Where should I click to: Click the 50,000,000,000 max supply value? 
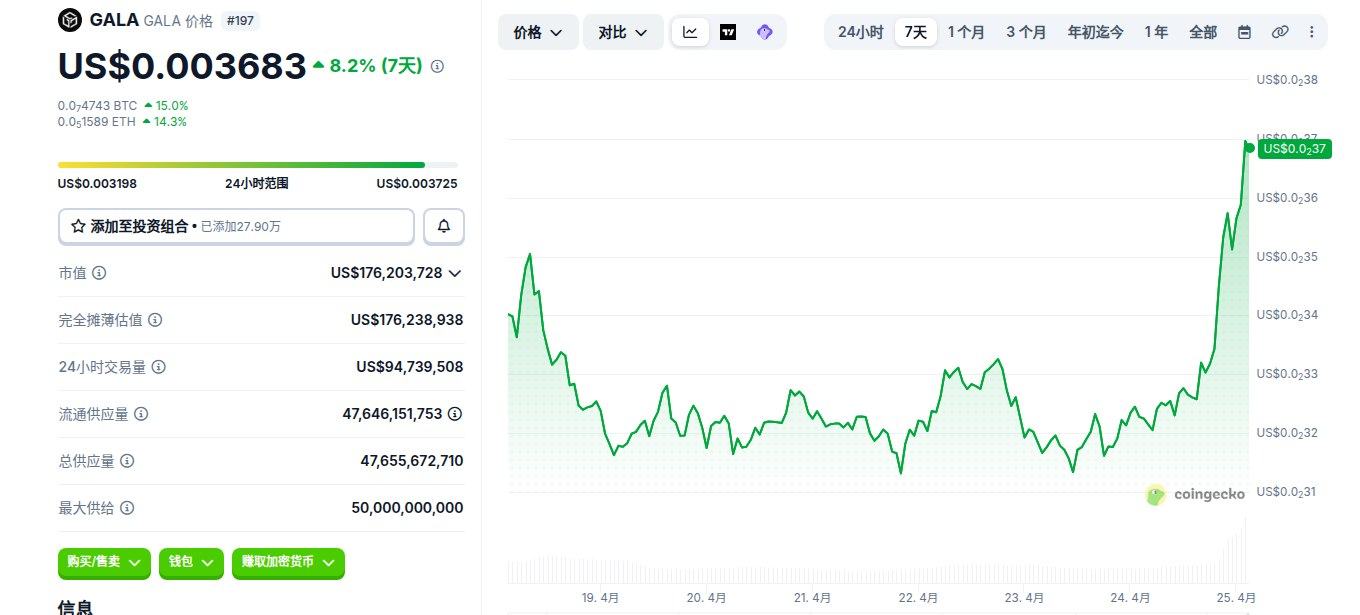(x=407, y=508)
